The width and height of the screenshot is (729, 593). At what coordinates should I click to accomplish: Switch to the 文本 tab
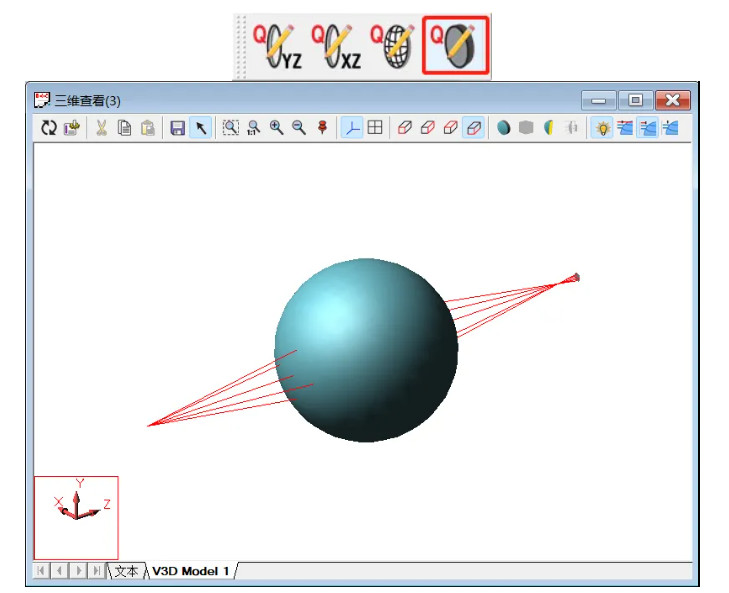(x=127, y=570)
